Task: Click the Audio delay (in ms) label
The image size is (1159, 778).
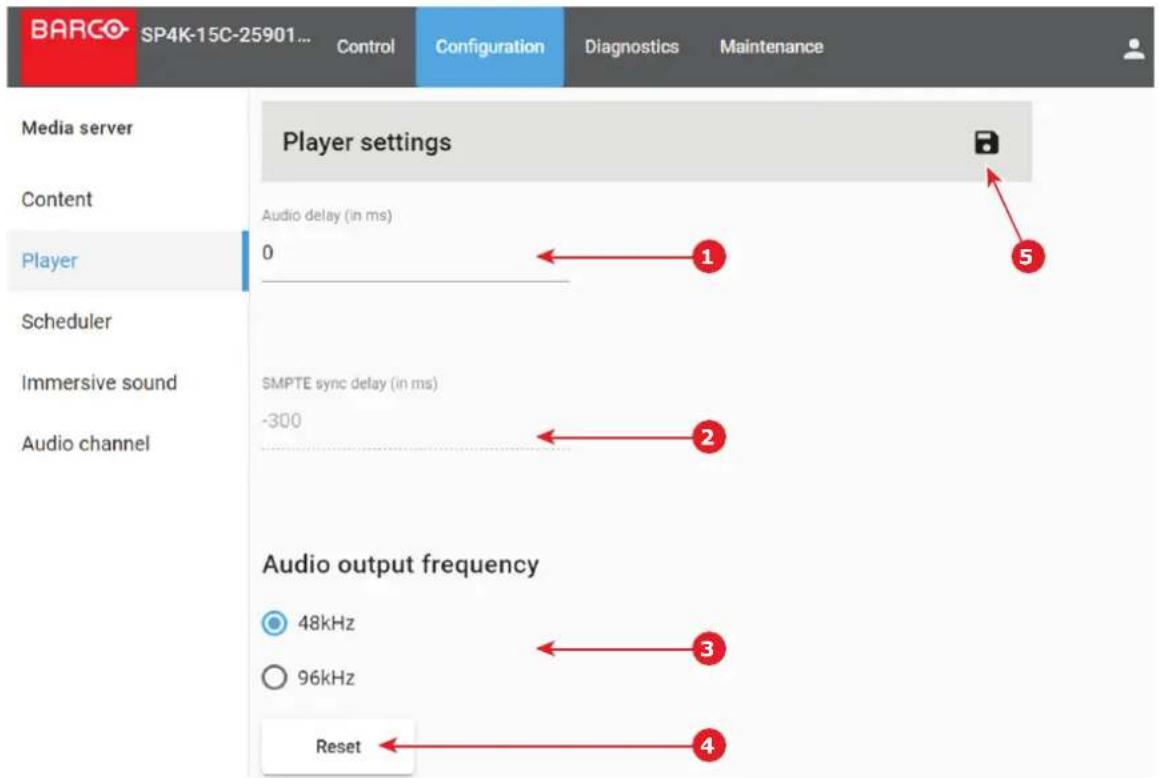Action: click(327, 216)
